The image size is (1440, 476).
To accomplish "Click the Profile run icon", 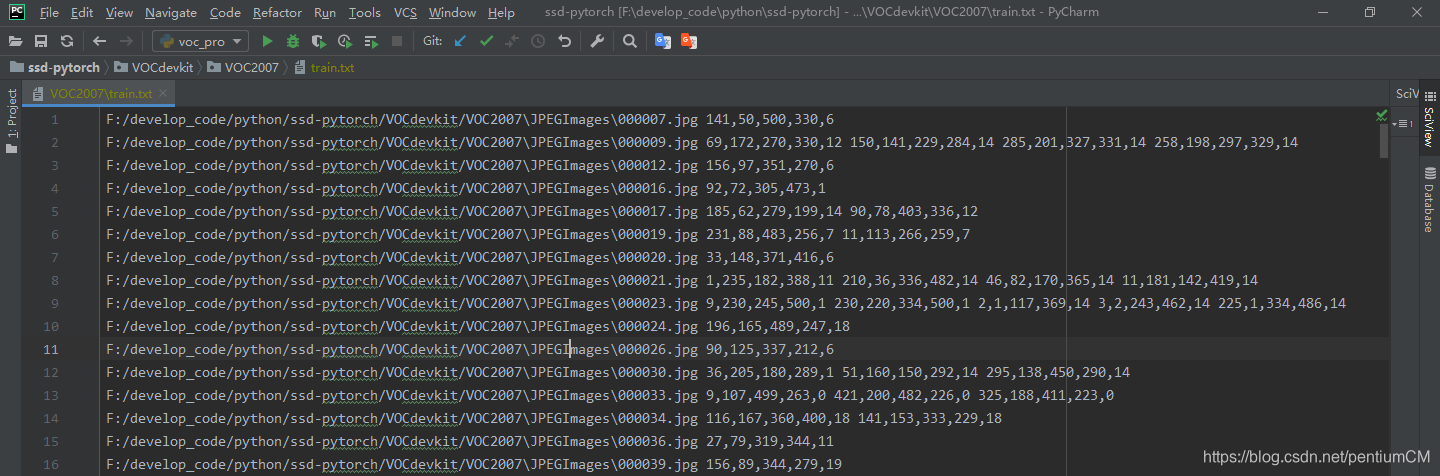I will [x=345, y=41].
